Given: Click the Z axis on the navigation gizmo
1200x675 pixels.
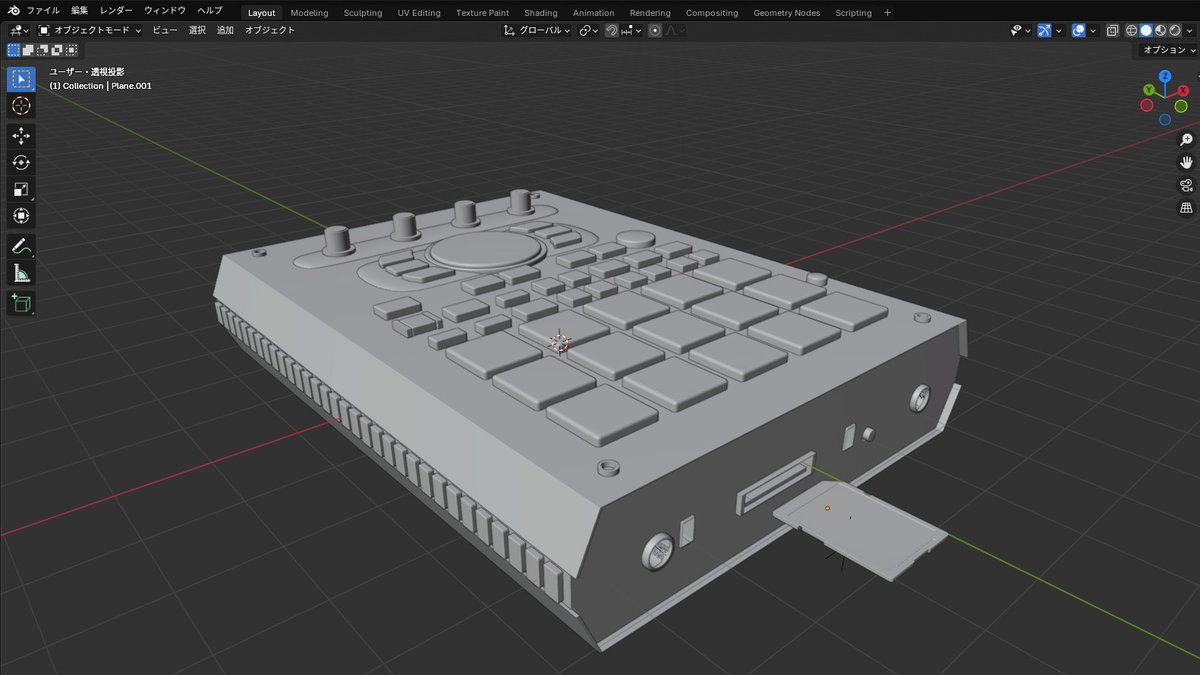Looking at the screenshot, I should pos(1163,75).
